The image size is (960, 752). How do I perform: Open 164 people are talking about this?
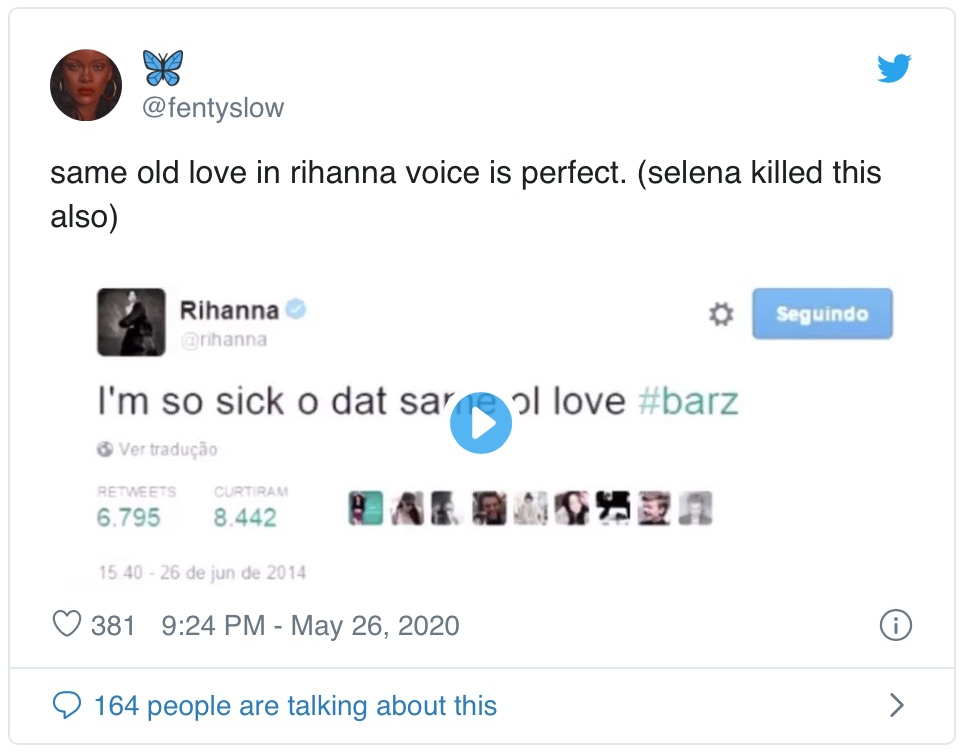295,705
